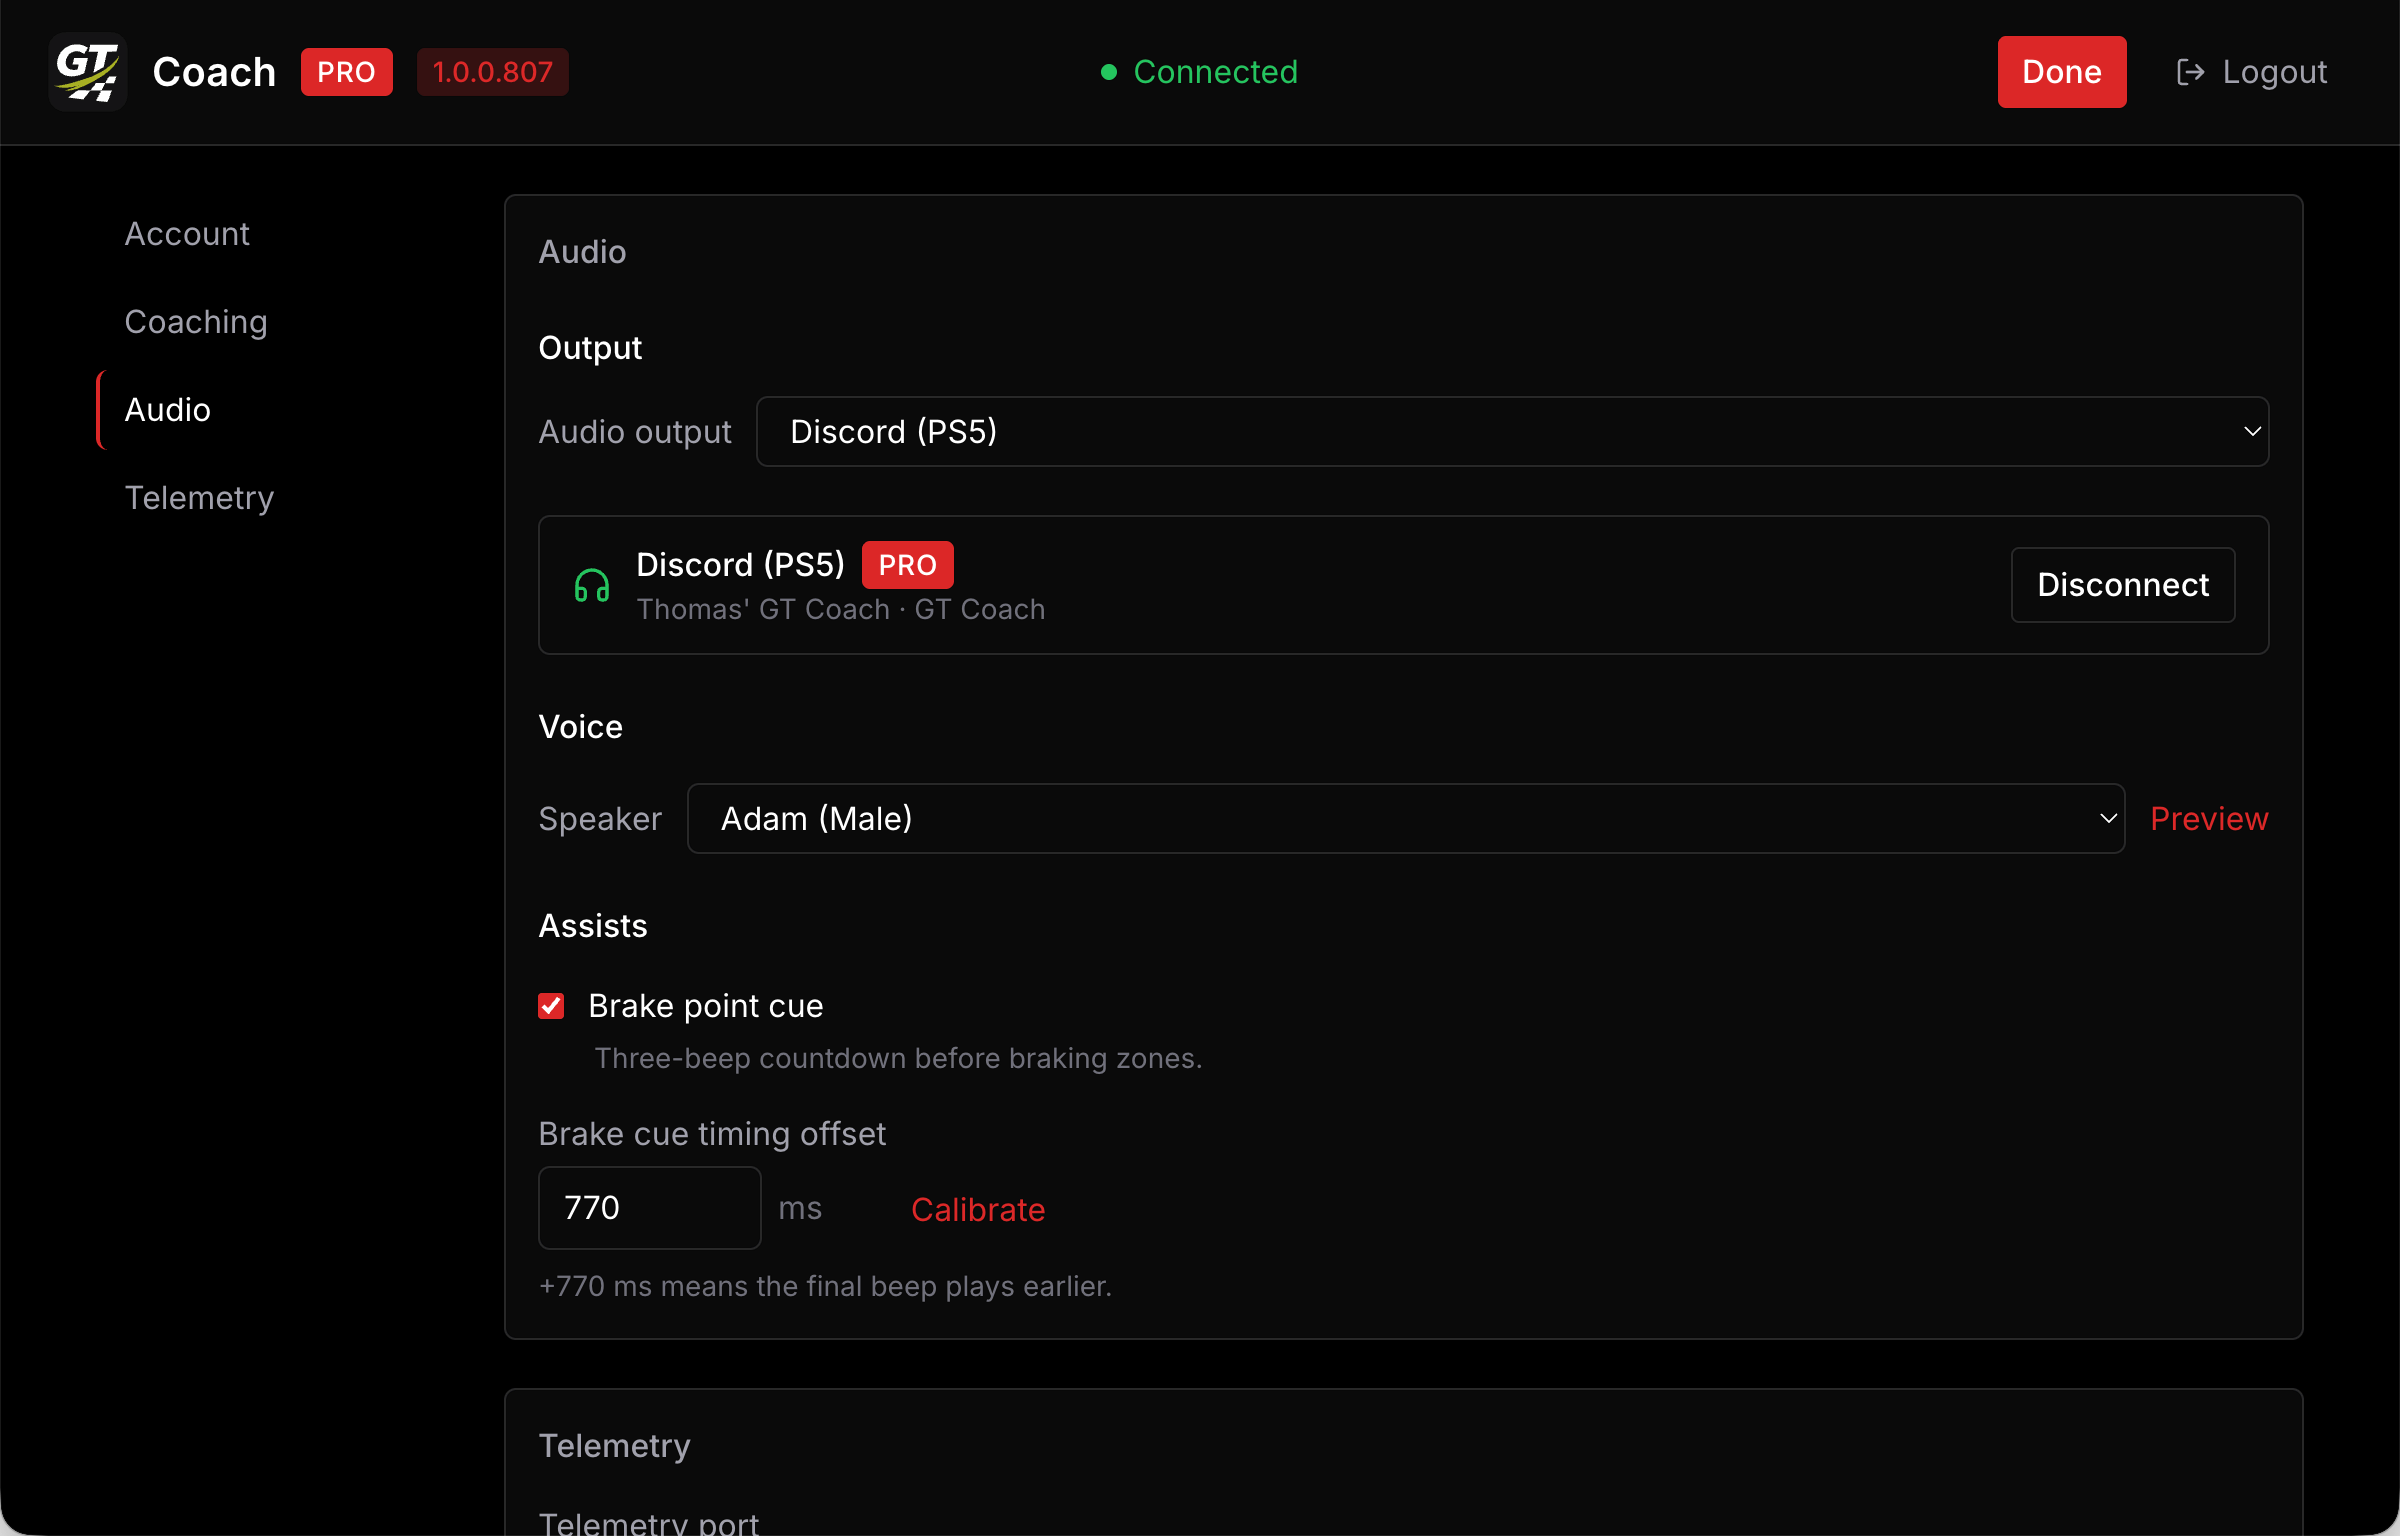
Task: Uncheck the Brake point cue checkbox
Action: coord(551,1006)
